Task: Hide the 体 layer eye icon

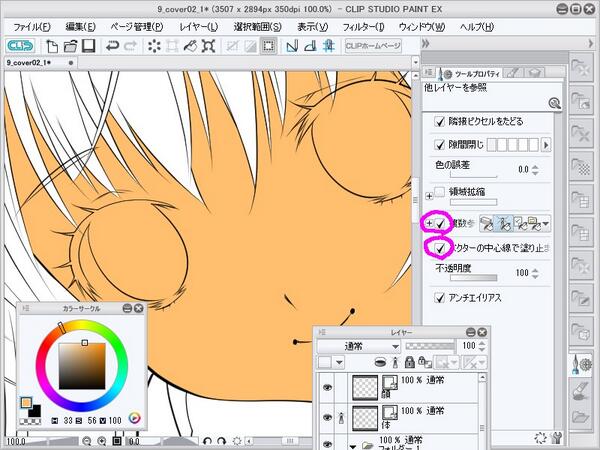Action: 327,418
